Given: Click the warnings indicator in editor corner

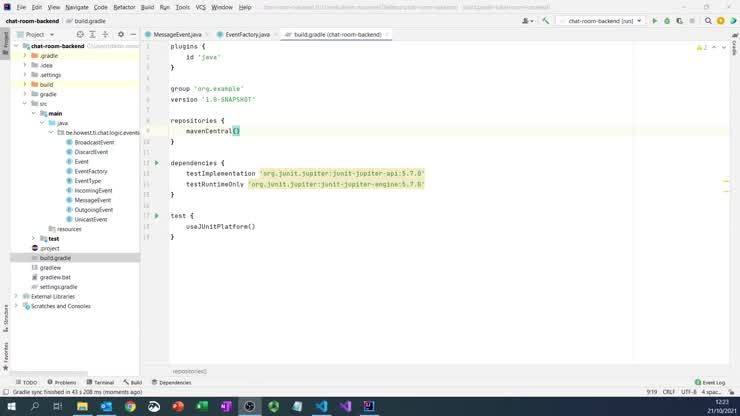Looking at the screenshot, I should (x=702, y=48).
